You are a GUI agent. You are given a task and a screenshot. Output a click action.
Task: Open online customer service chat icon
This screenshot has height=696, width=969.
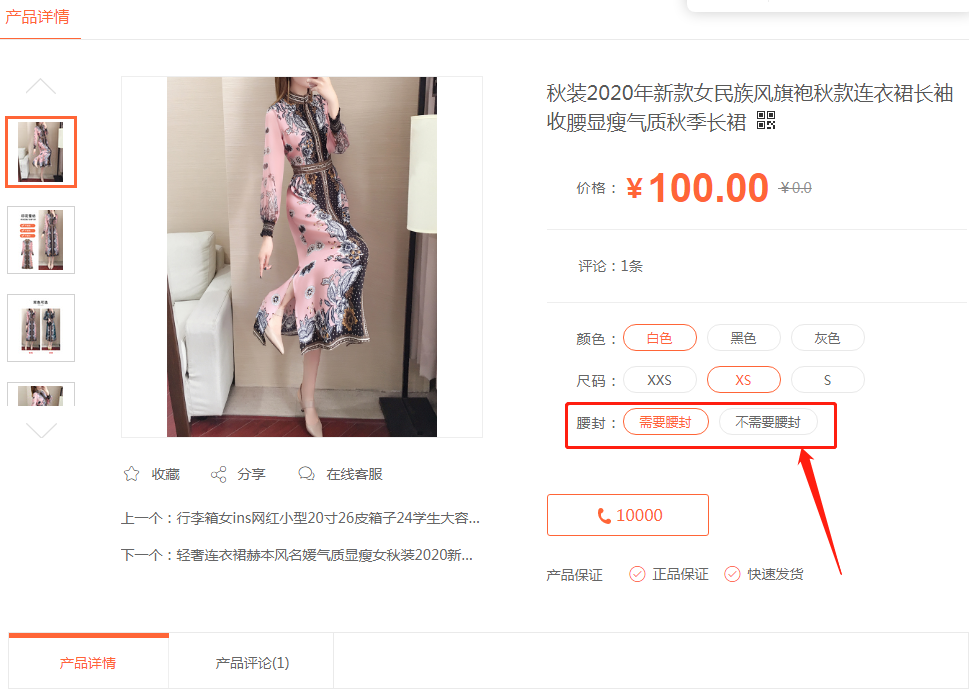tap(307, 474)
